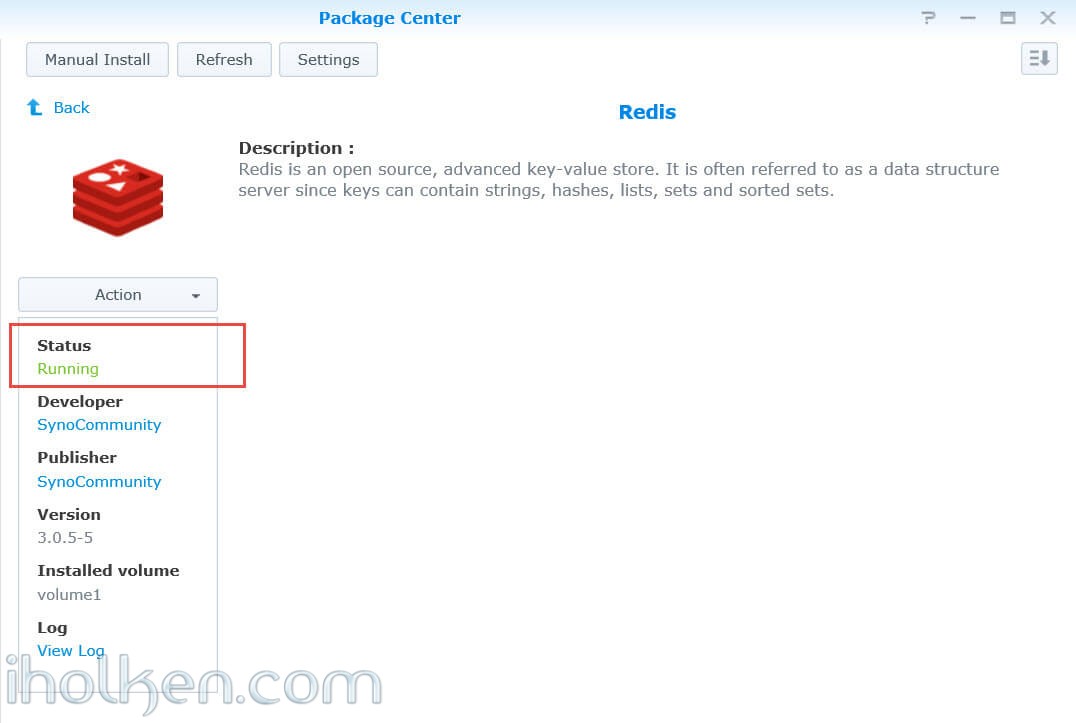Open the View Log link
This screenshot has height=723, width=1076.
click(71, 650)
